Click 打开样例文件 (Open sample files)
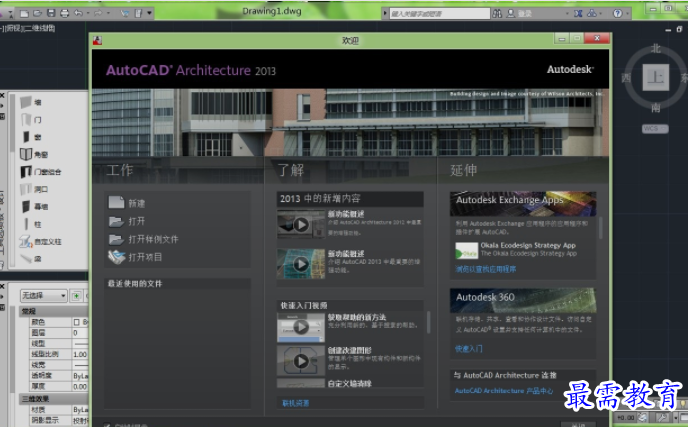This screenshot has width=688, height=427. click(143, 239)
